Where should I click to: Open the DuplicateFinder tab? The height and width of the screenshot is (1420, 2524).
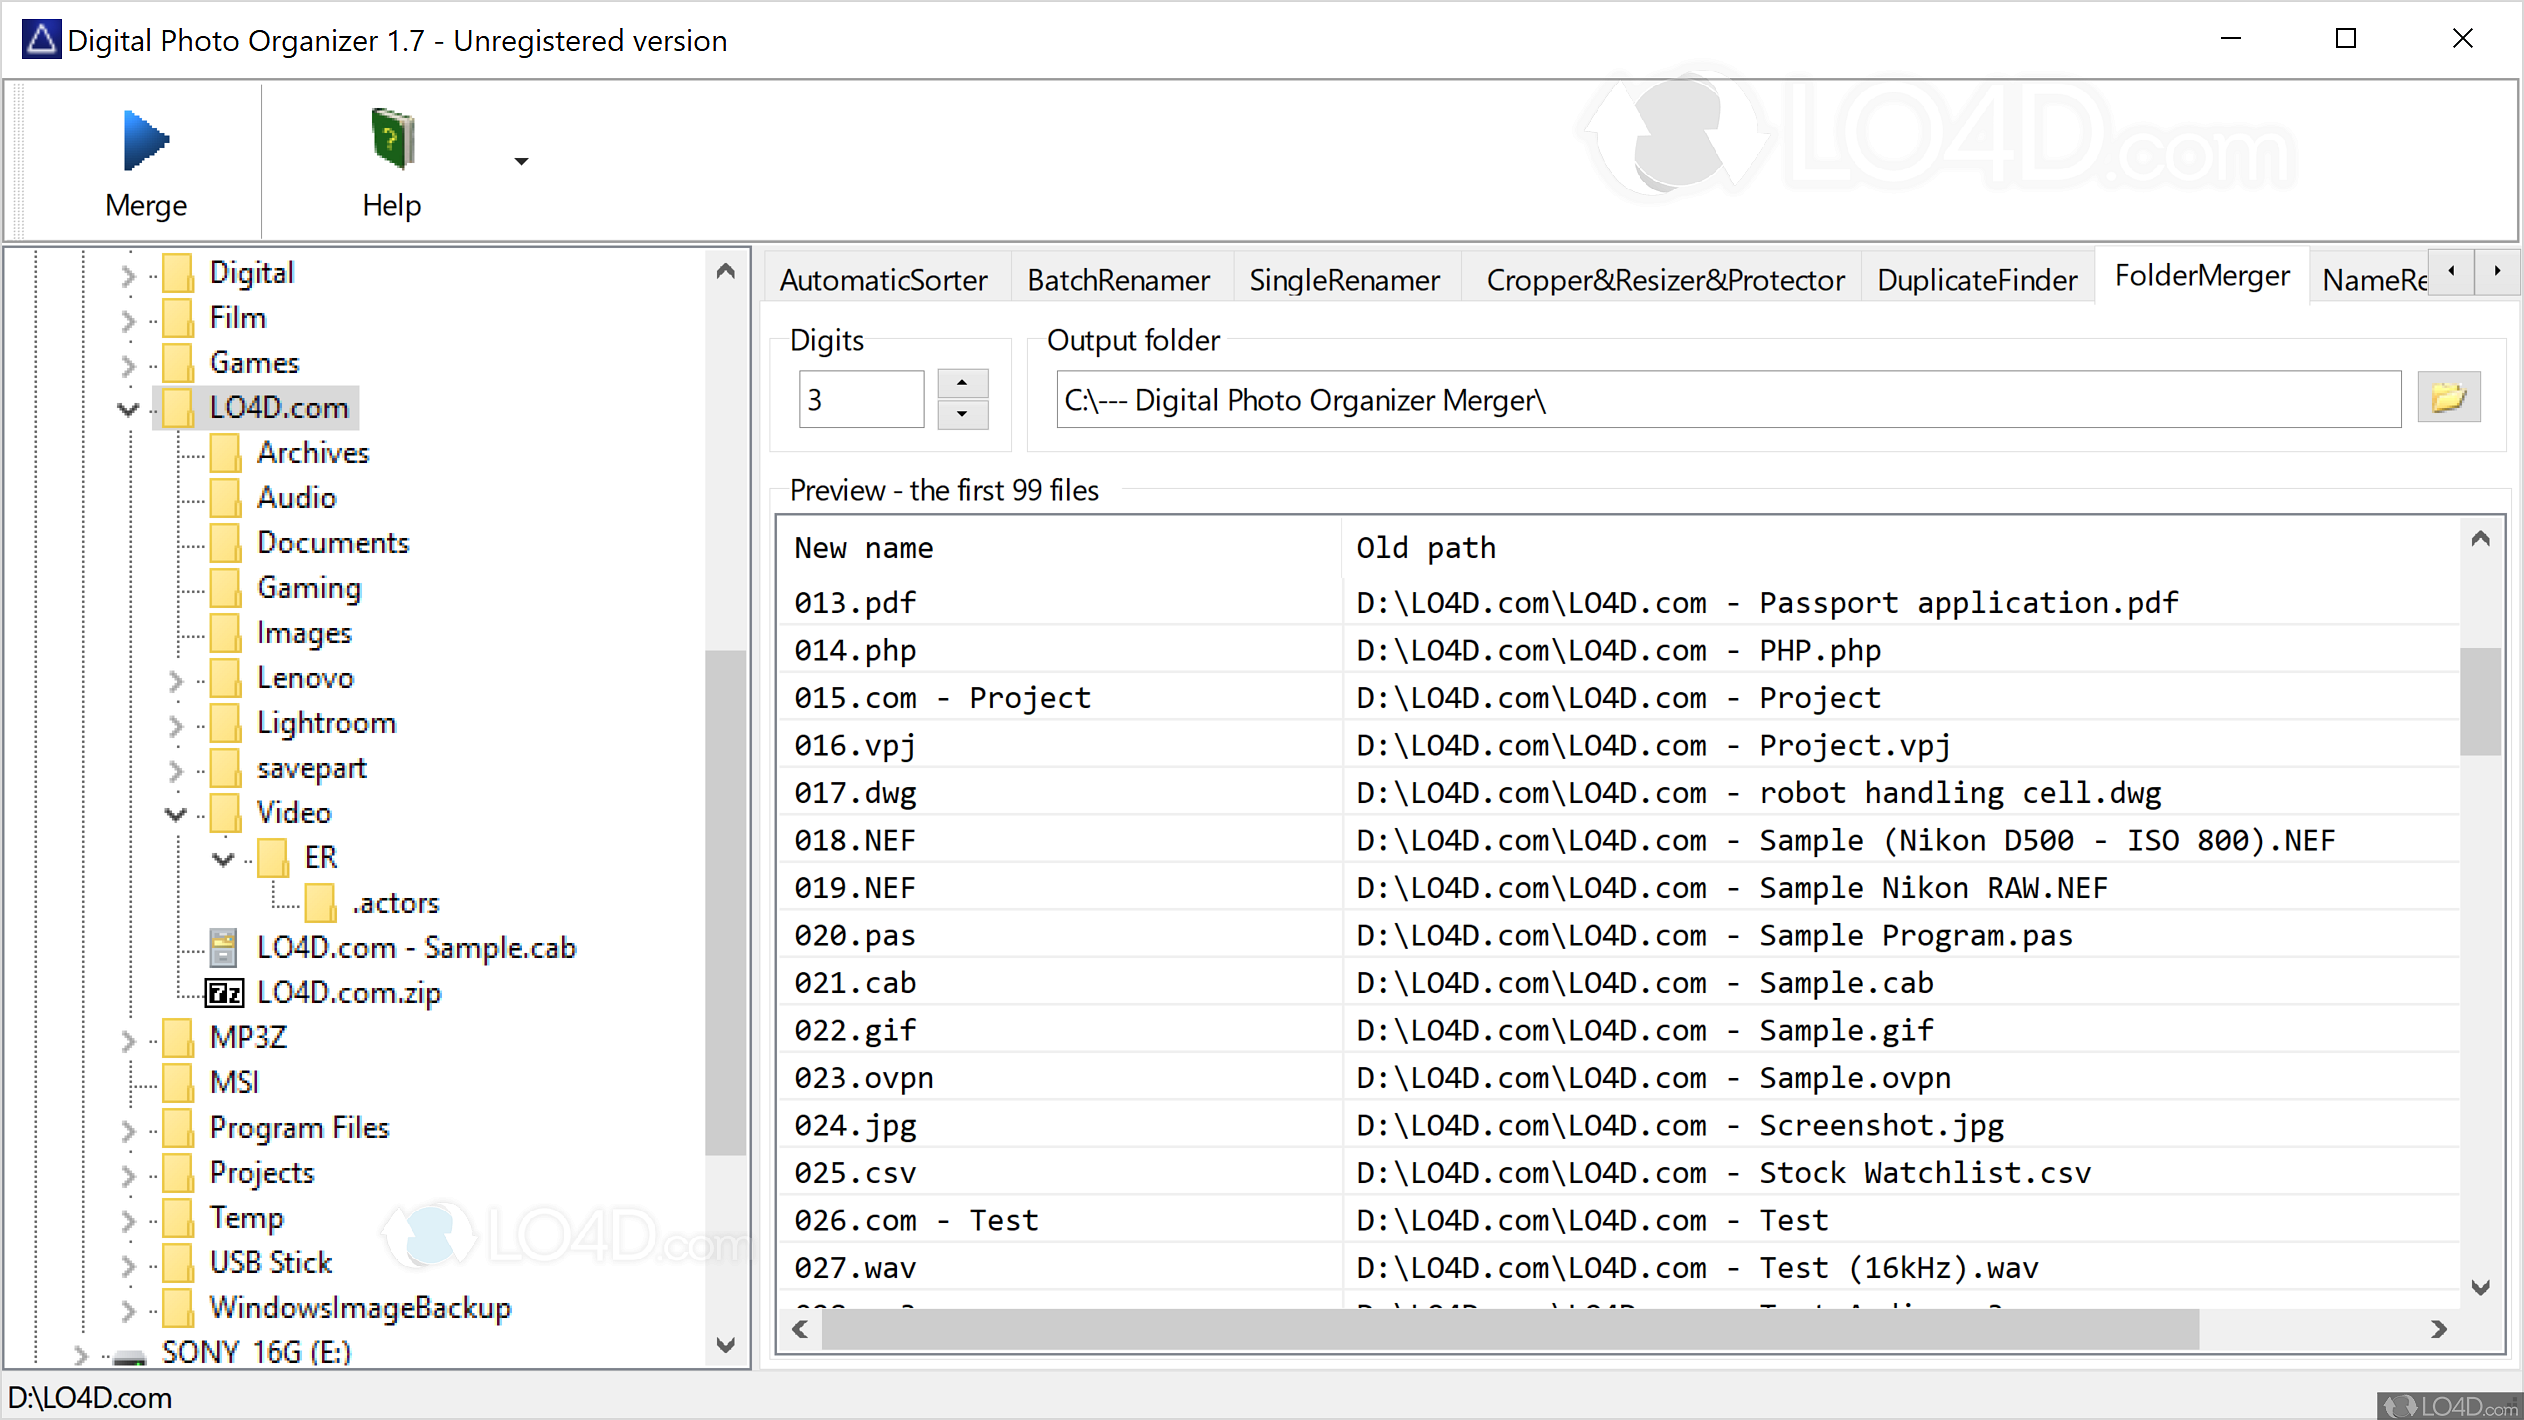tap(1976, 280)
